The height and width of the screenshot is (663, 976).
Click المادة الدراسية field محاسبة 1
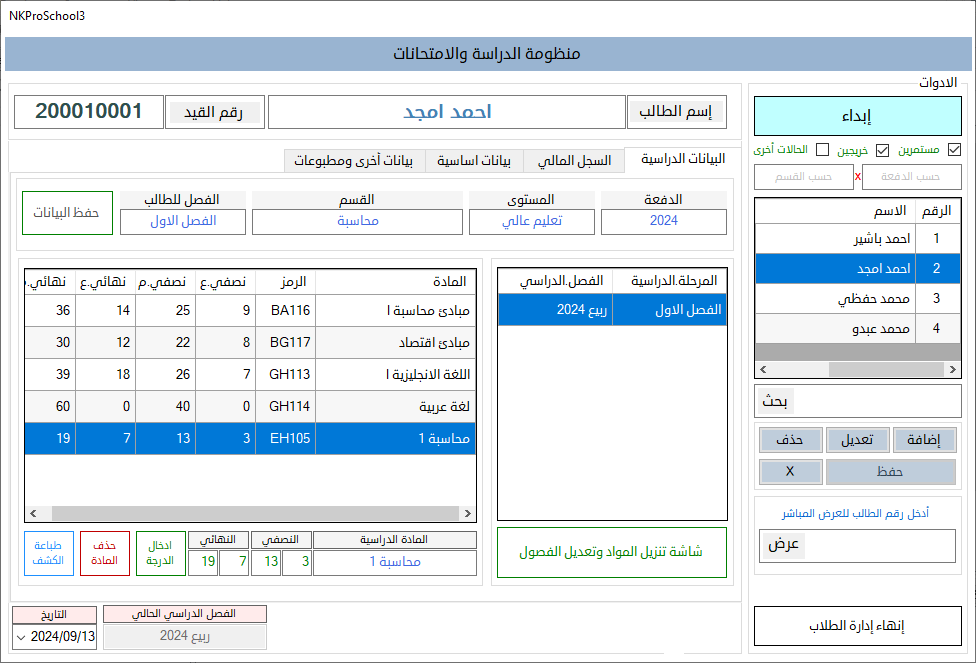395,562
